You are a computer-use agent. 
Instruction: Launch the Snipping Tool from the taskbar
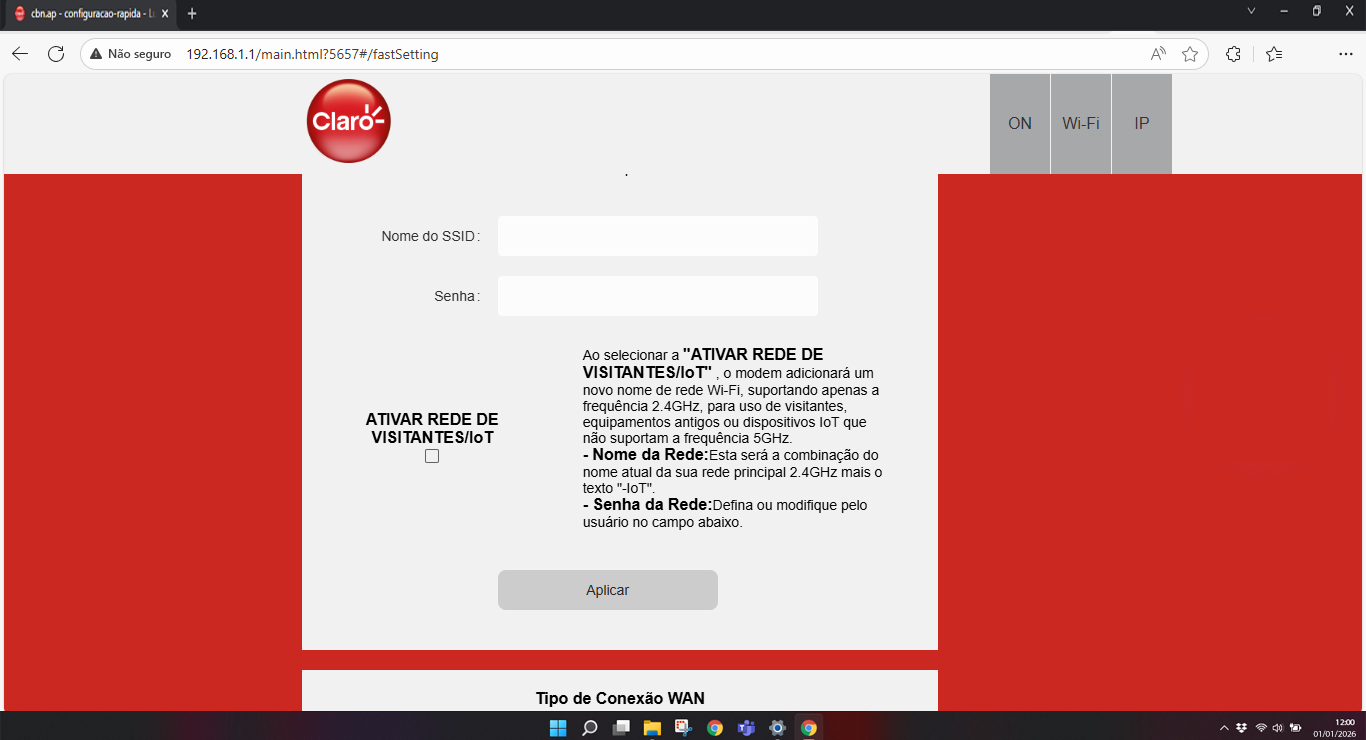[683, 728]
